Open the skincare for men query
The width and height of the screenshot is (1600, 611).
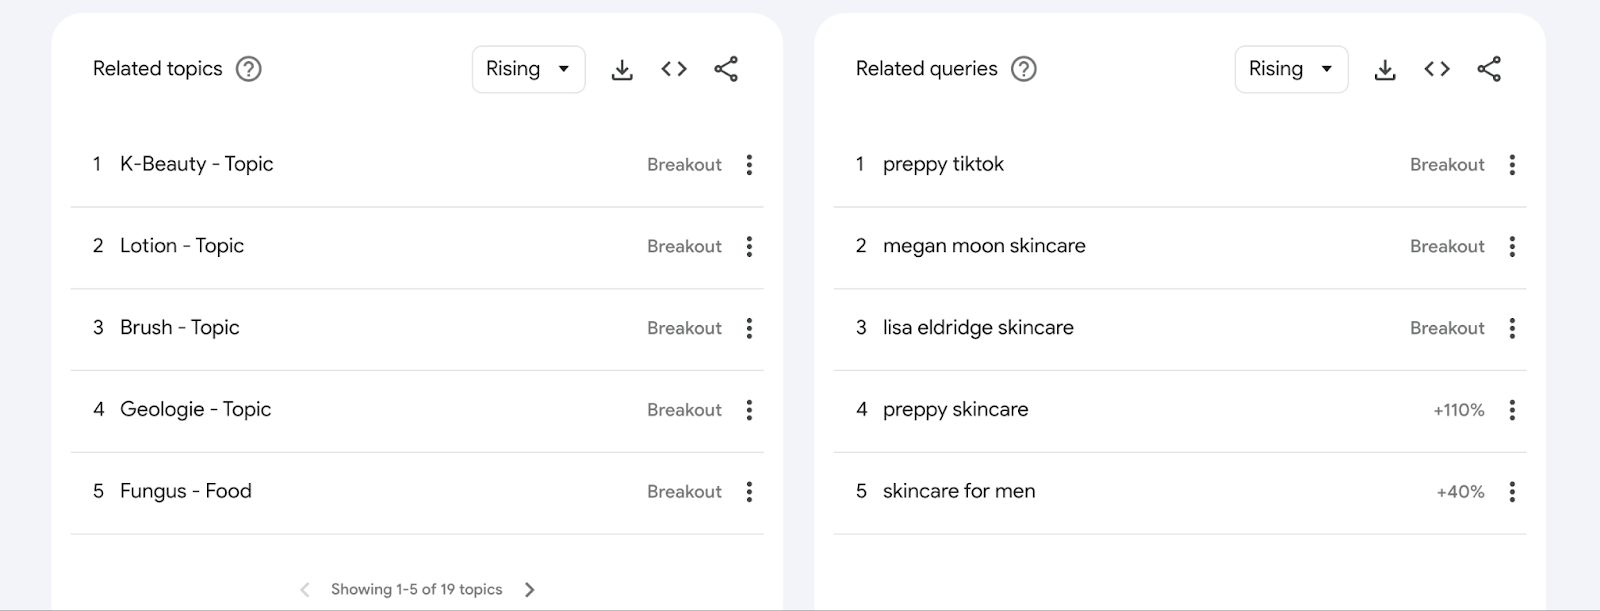tap(959, 491)
